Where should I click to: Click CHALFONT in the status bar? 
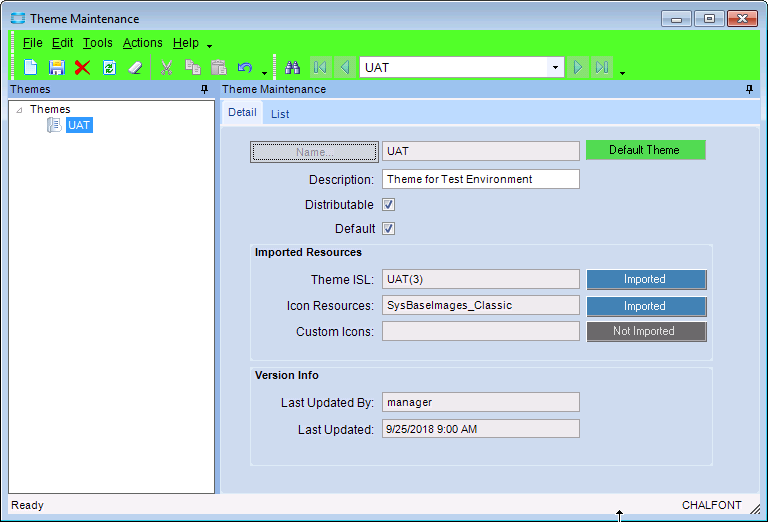711,505
